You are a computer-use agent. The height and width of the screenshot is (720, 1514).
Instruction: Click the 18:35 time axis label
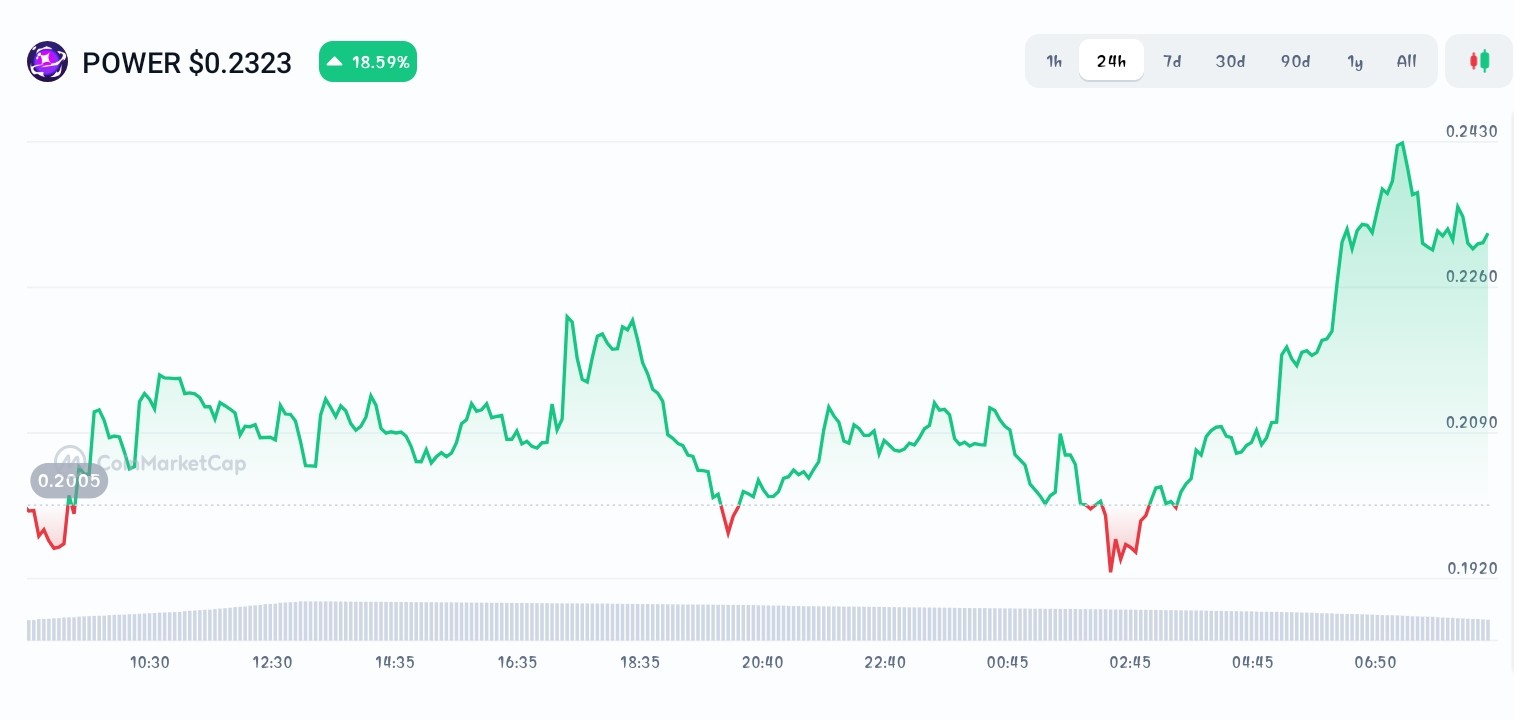(640, 662)
